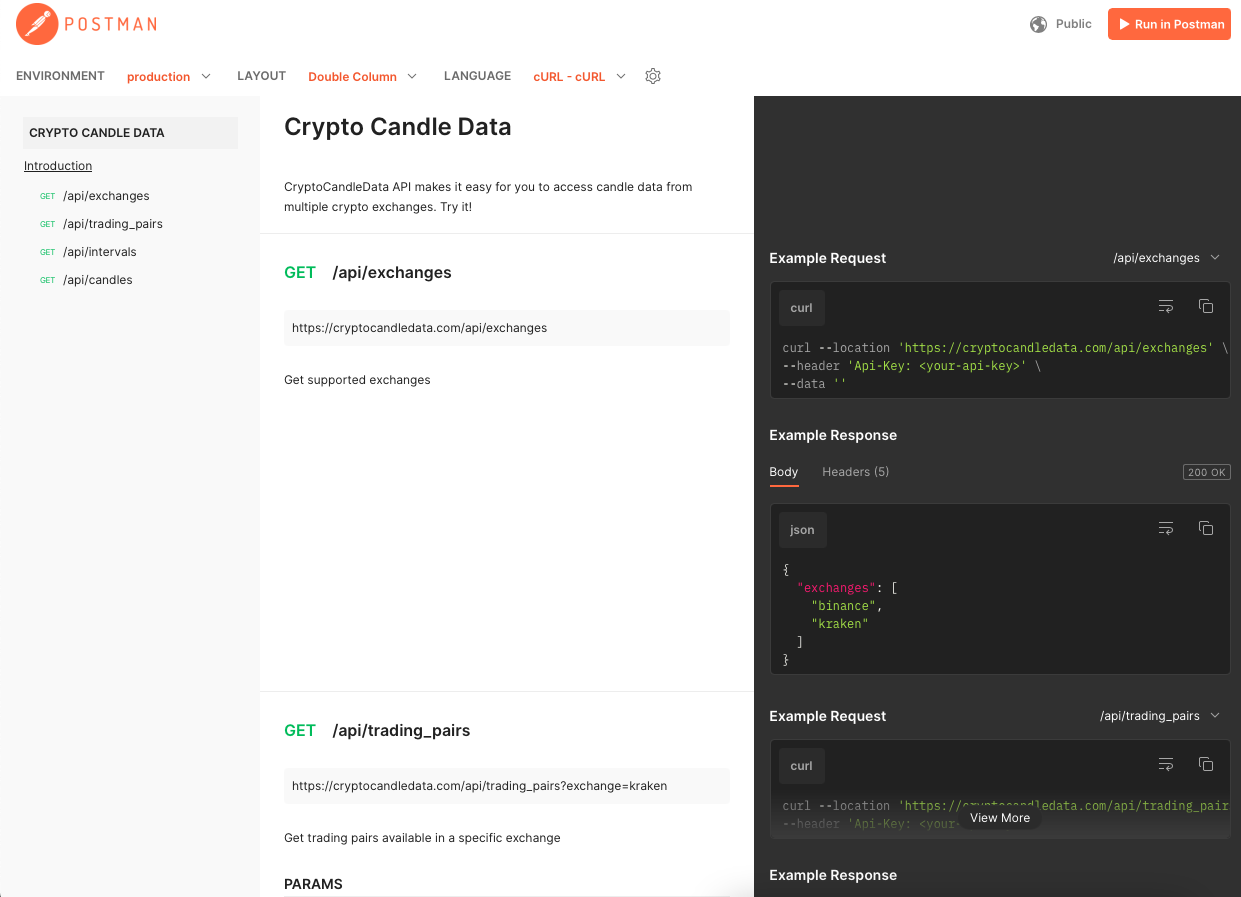Click the "exchanges" key in json response
The width and height of the screenshot is (1241, 897).
click(836, 588)
